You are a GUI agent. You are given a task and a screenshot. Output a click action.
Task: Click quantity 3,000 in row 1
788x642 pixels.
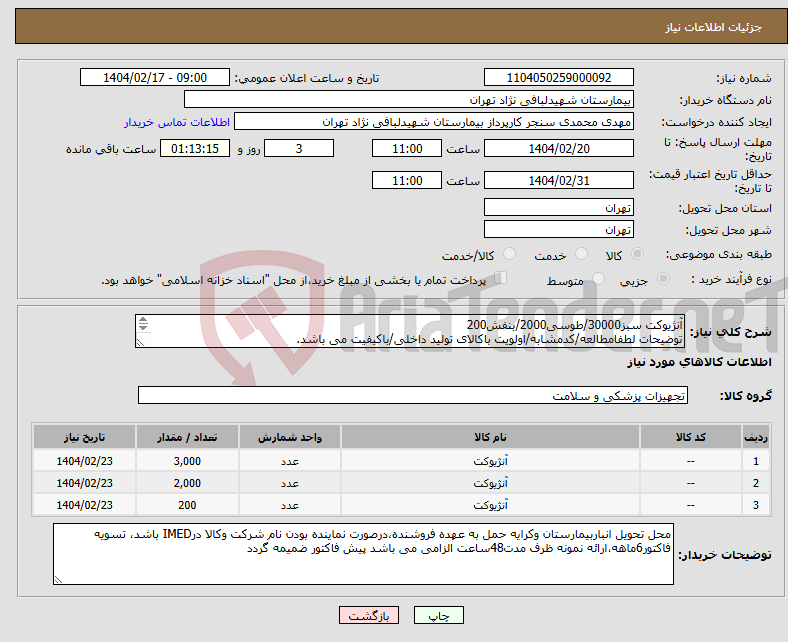click(x=187, y=461)
